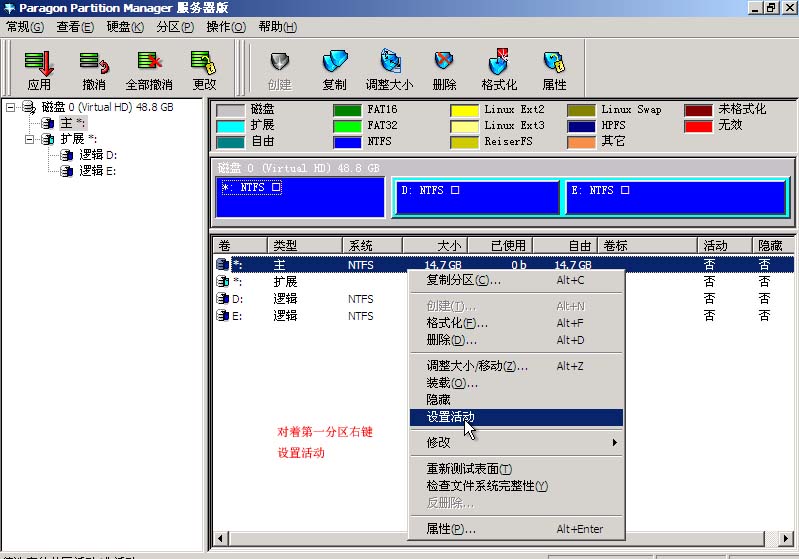
Task: Open the 分区(P) menu
Action: tap(175, 26)
